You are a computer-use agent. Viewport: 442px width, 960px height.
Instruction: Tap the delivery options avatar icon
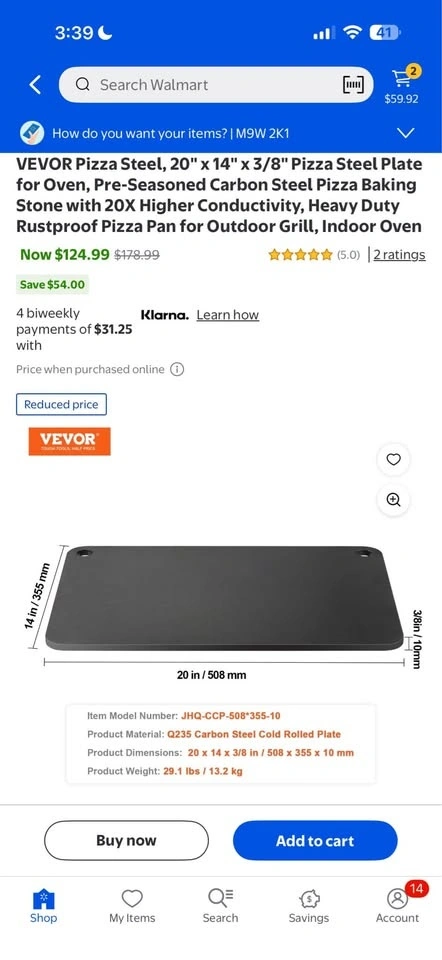click(32, 133)
